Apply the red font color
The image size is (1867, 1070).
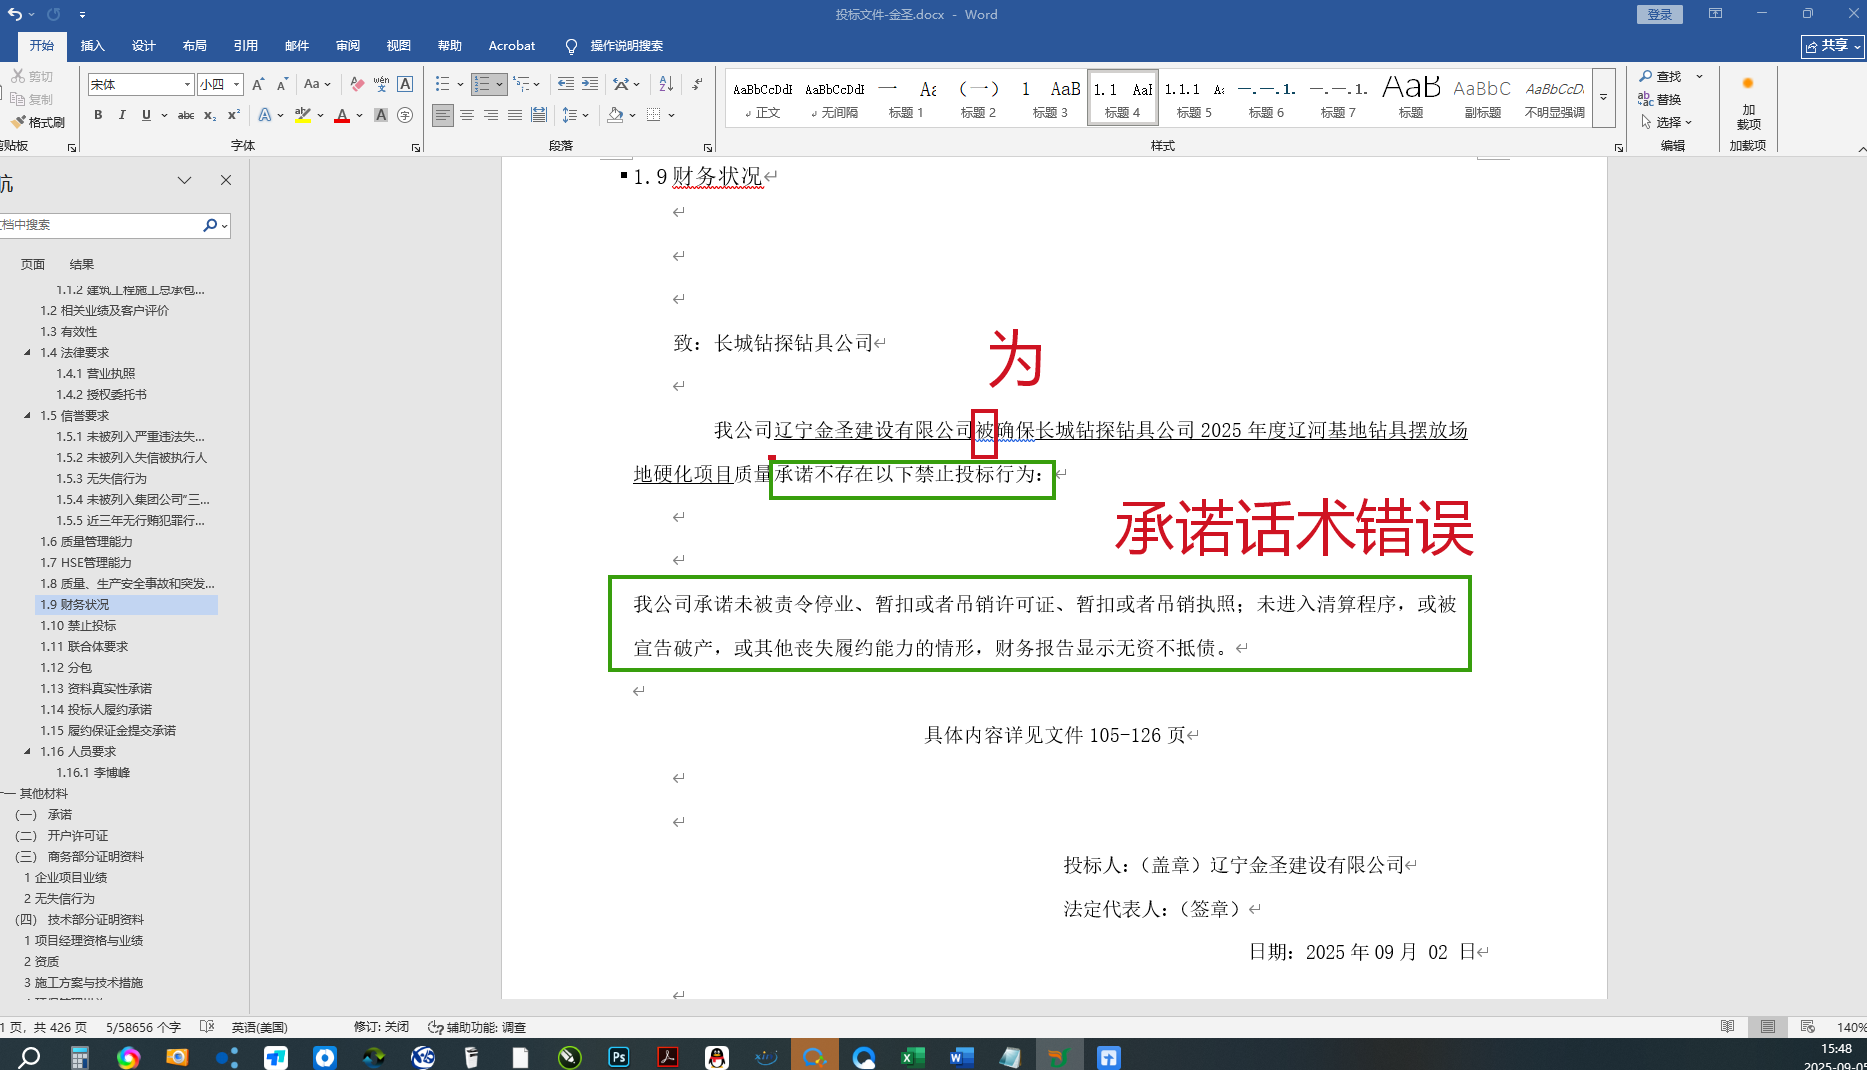click(x=342, y=115)
